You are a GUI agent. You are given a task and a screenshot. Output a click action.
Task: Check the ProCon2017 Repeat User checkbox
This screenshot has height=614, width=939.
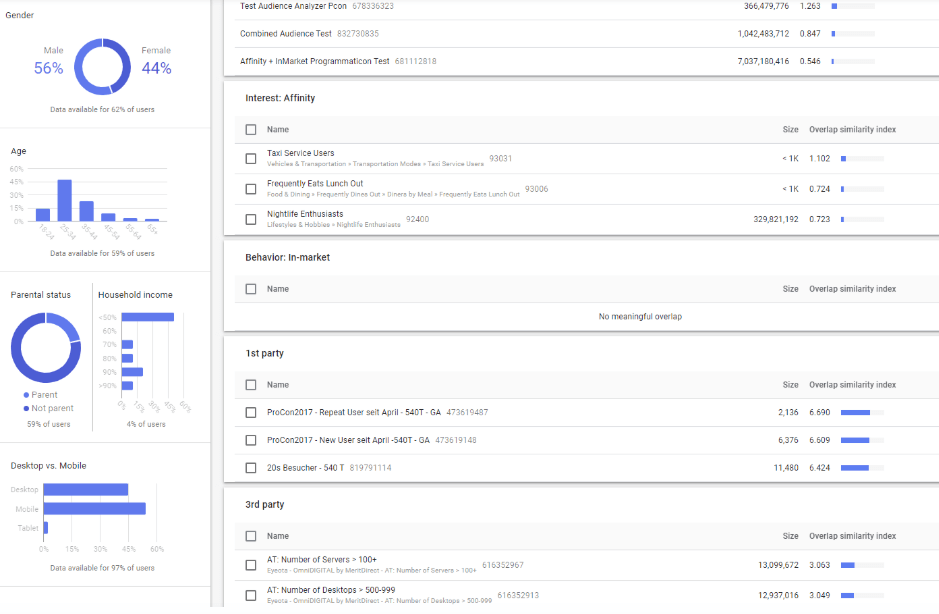[x=251, y=412]
